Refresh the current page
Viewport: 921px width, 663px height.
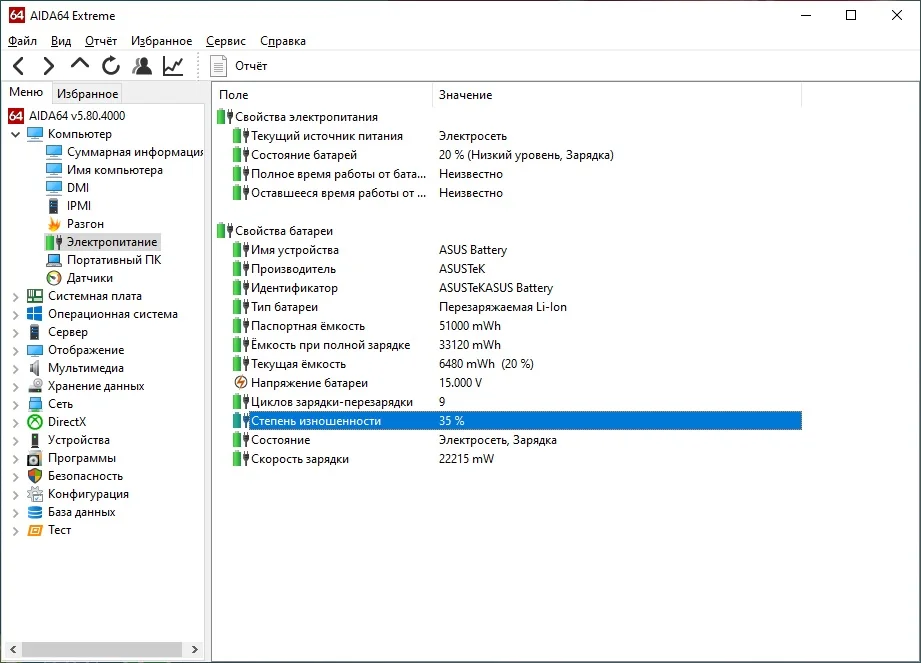coord(110,66)
